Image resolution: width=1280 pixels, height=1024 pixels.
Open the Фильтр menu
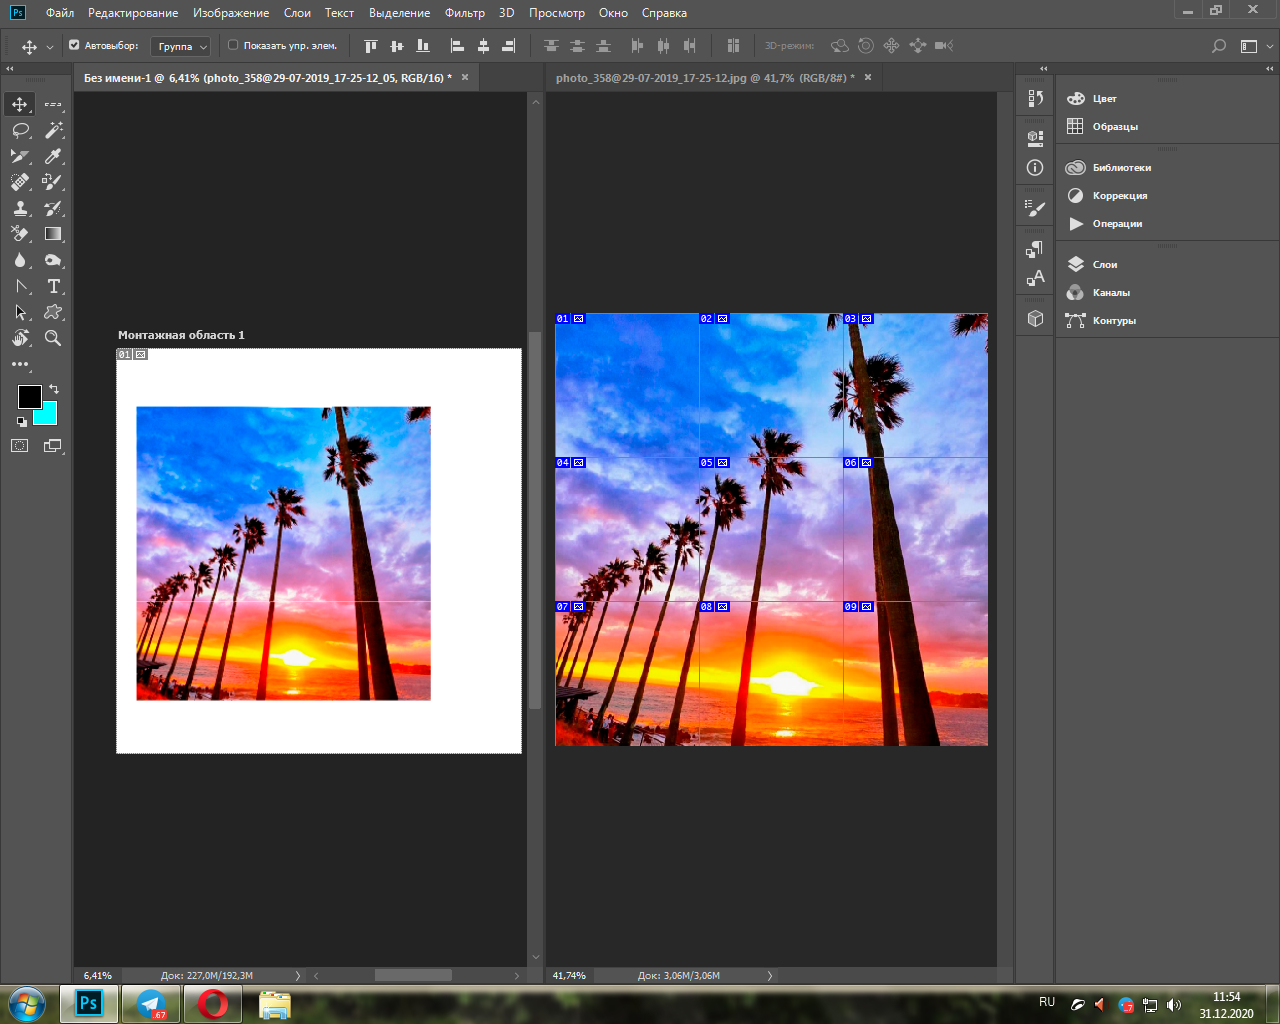tap(465, 13)
